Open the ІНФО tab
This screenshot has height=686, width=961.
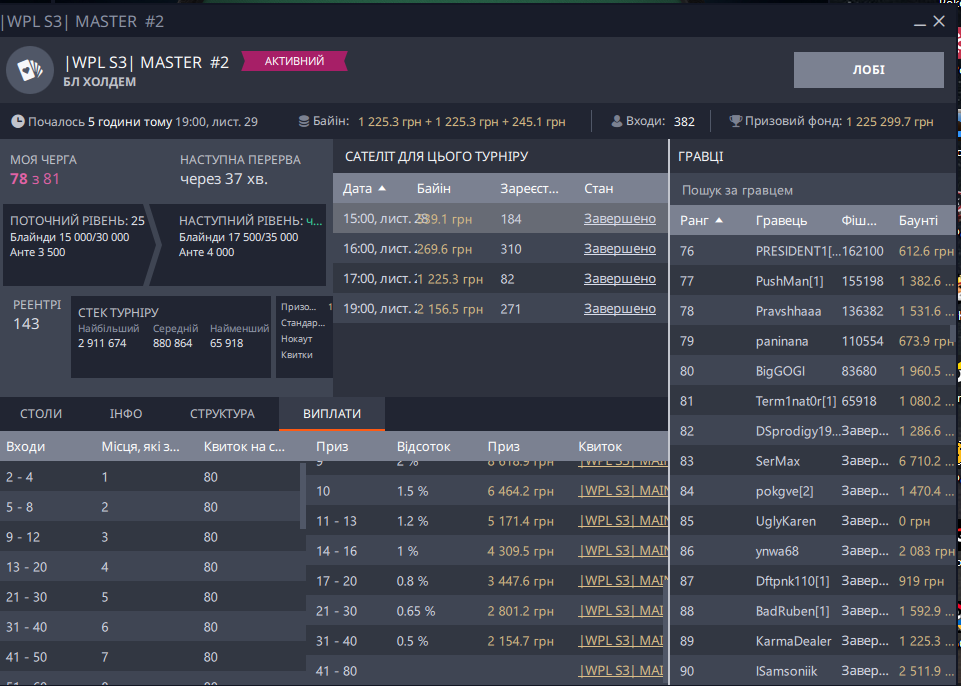tap(125, 413)
